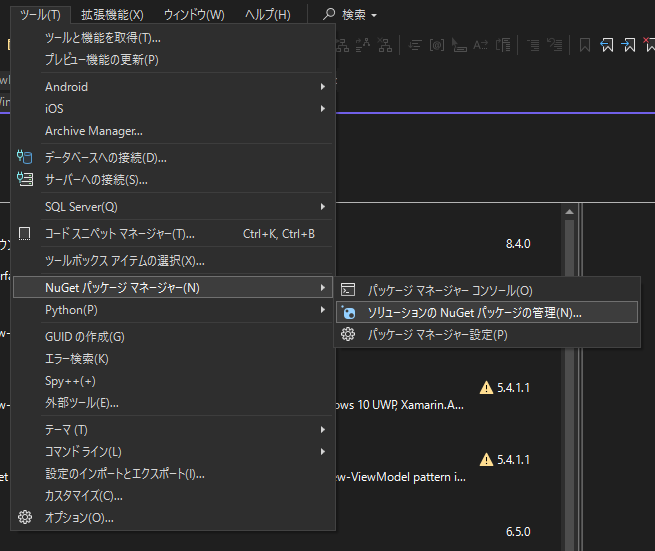Image resolution: width=655 pixels, height=551 pixels.
Task: Click version 6.5.0 in package list
Action: (x=518, y=531)
